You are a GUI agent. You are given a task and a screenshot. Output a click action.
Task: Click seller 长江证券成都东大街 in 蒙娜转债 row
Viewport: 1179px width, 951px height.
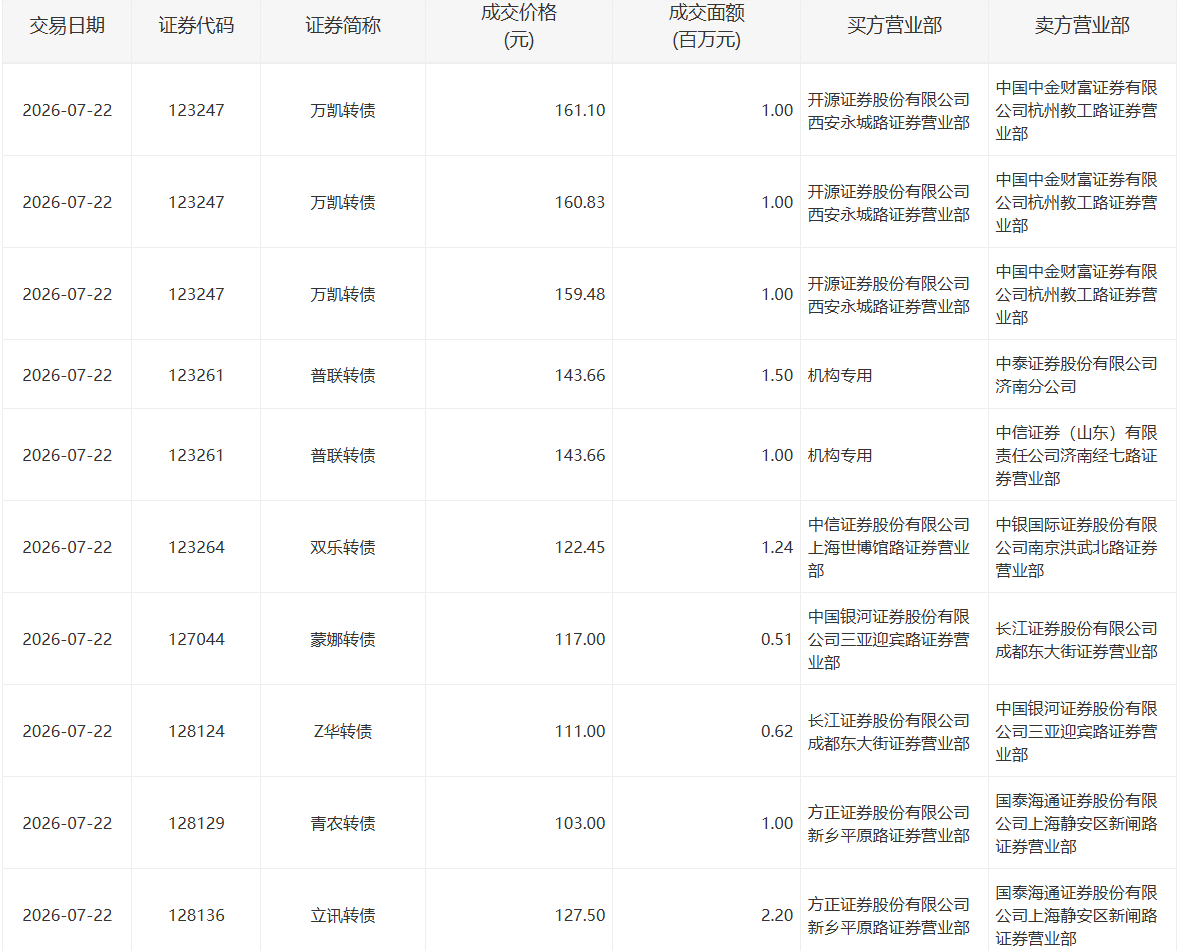[x=1076, y=640]
